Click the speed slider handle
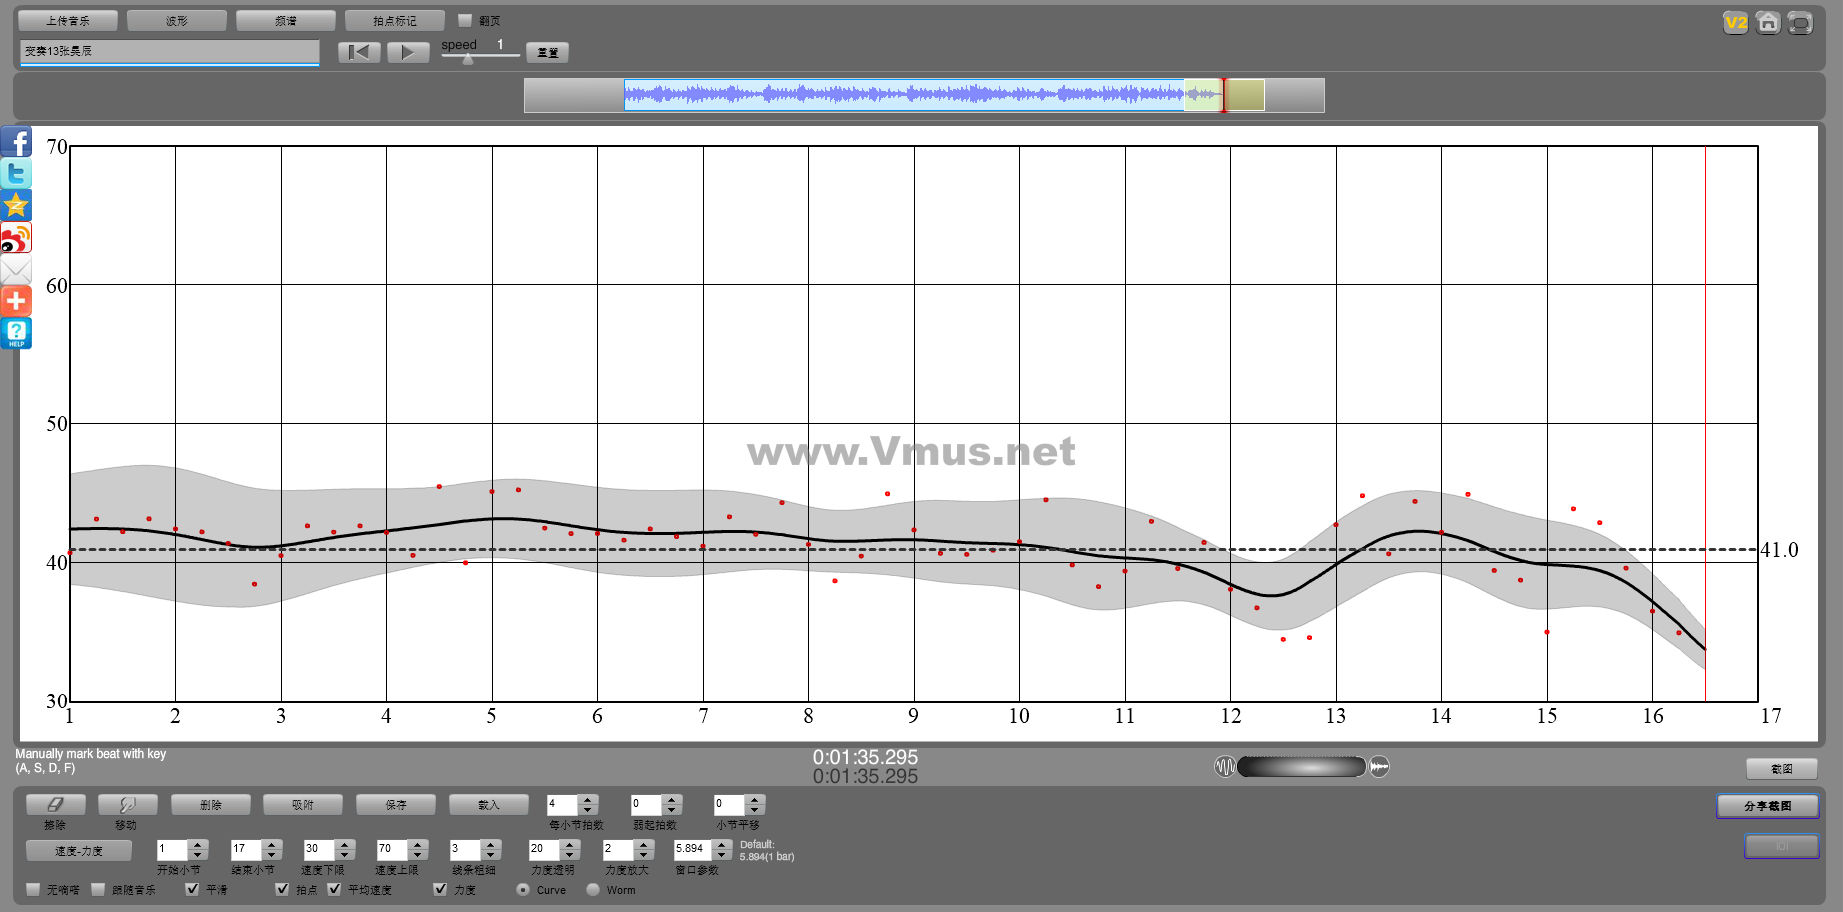Image resolution: width=1843 pixels, height=912 pixels. click(468, 59)
